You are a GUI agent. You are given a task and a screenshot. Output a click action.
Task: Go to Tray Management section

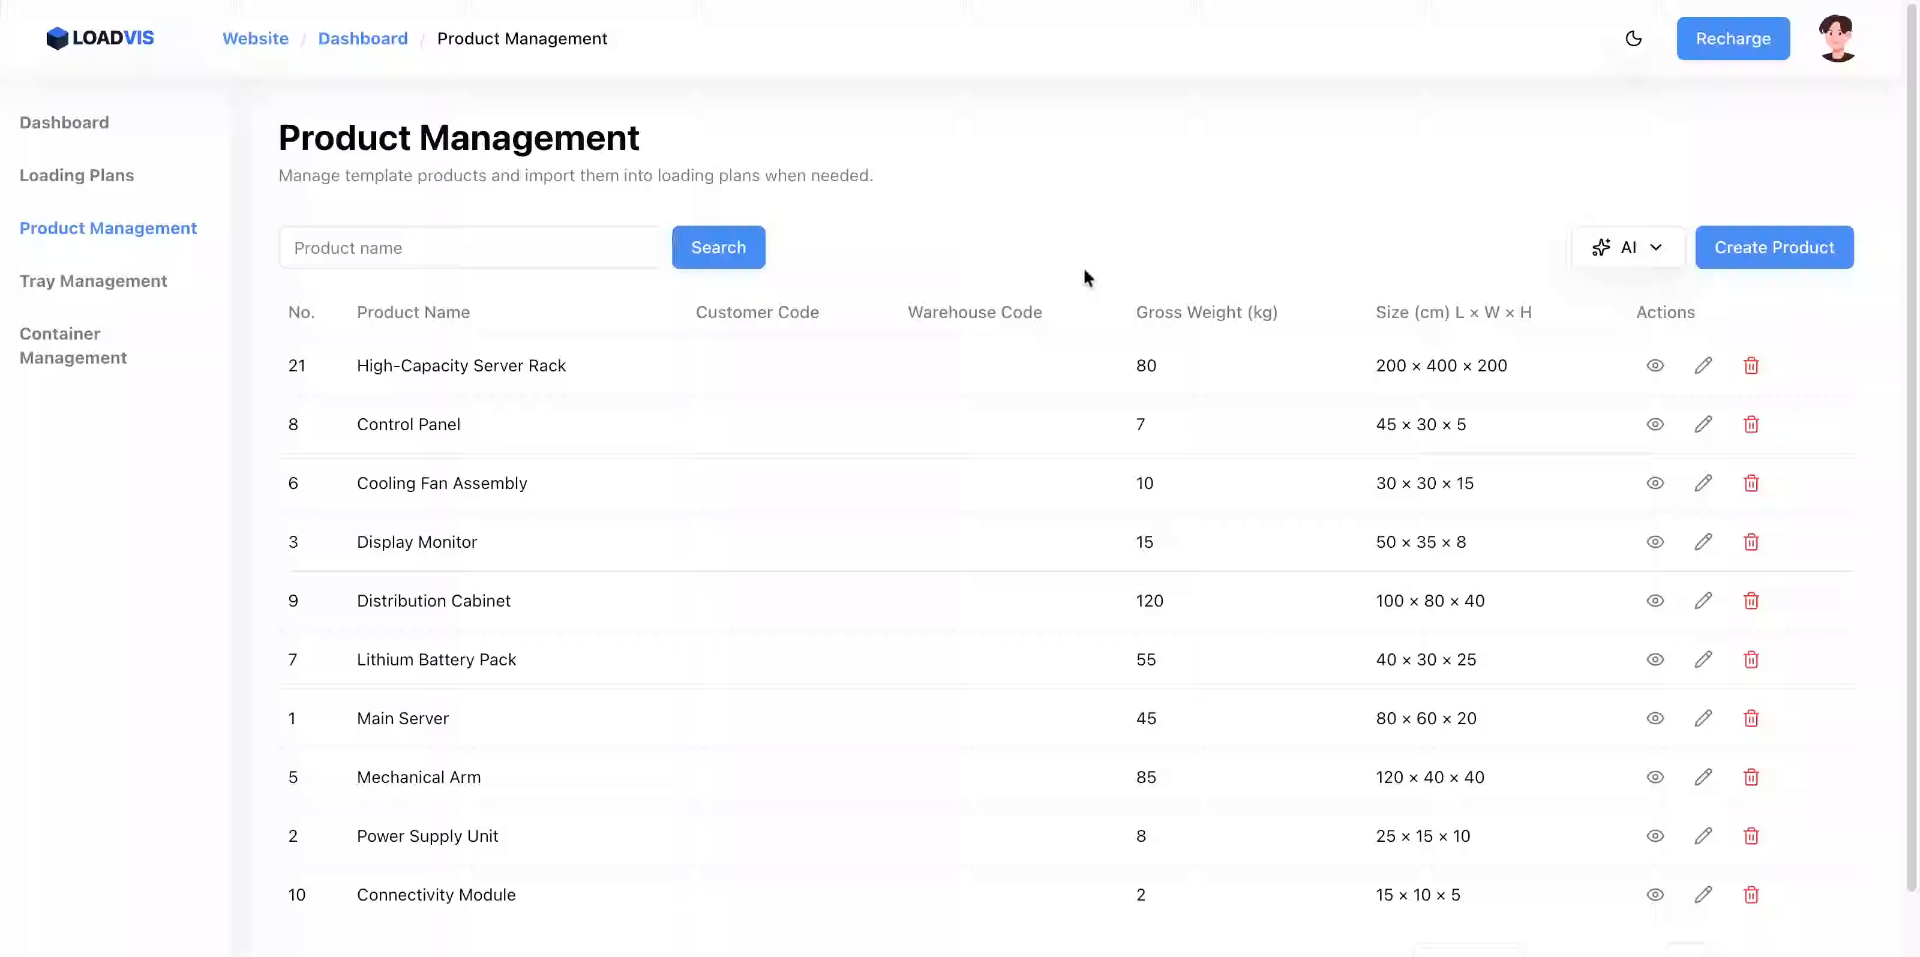(x=93, y=281)
